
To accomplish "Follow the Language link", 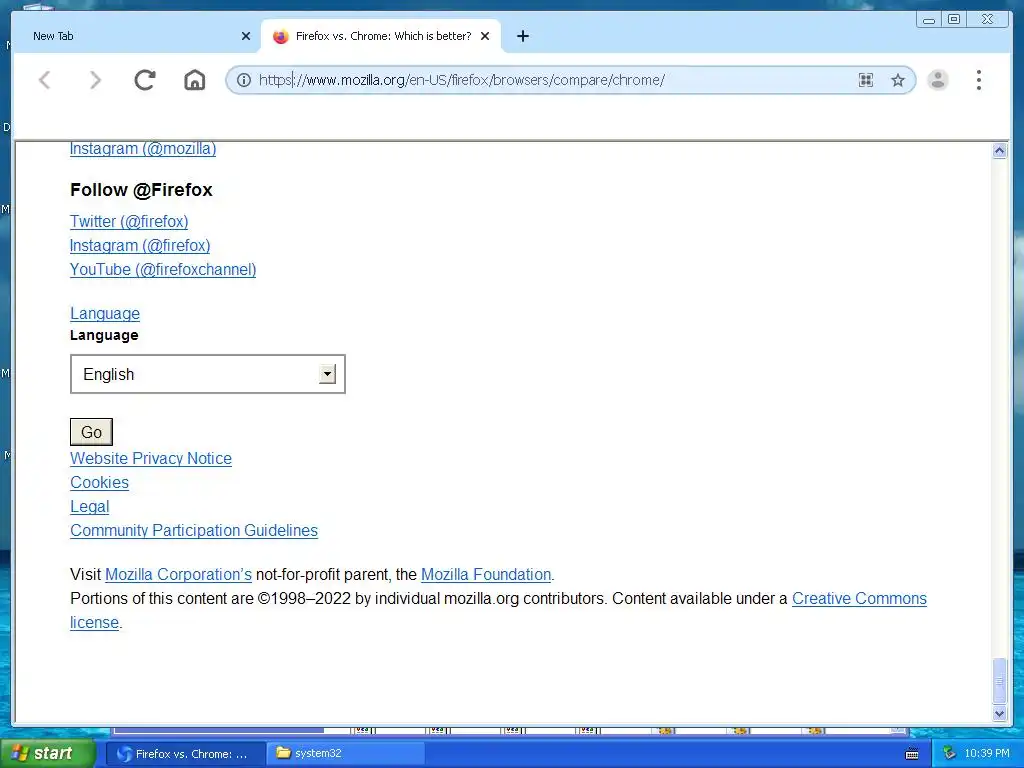I will [x=105, y=313].
